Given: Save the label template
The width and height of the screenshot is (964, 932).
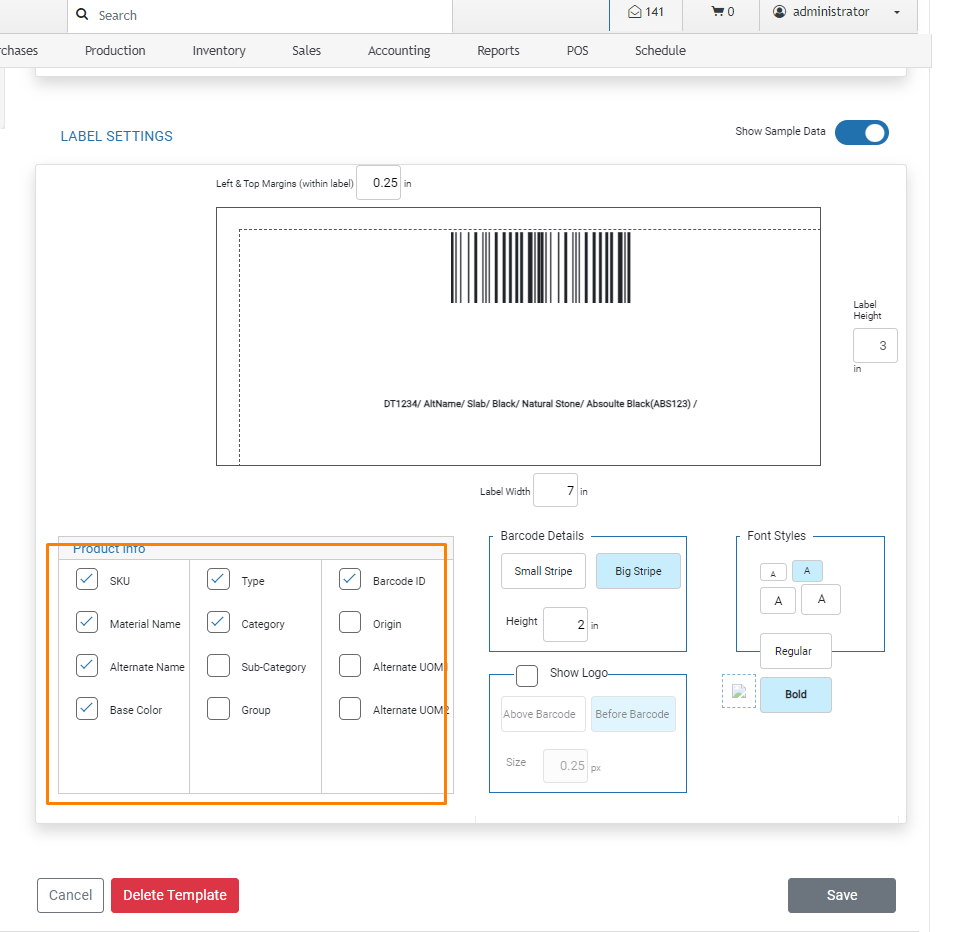Looking at the screenshot, I should point(842,895).
